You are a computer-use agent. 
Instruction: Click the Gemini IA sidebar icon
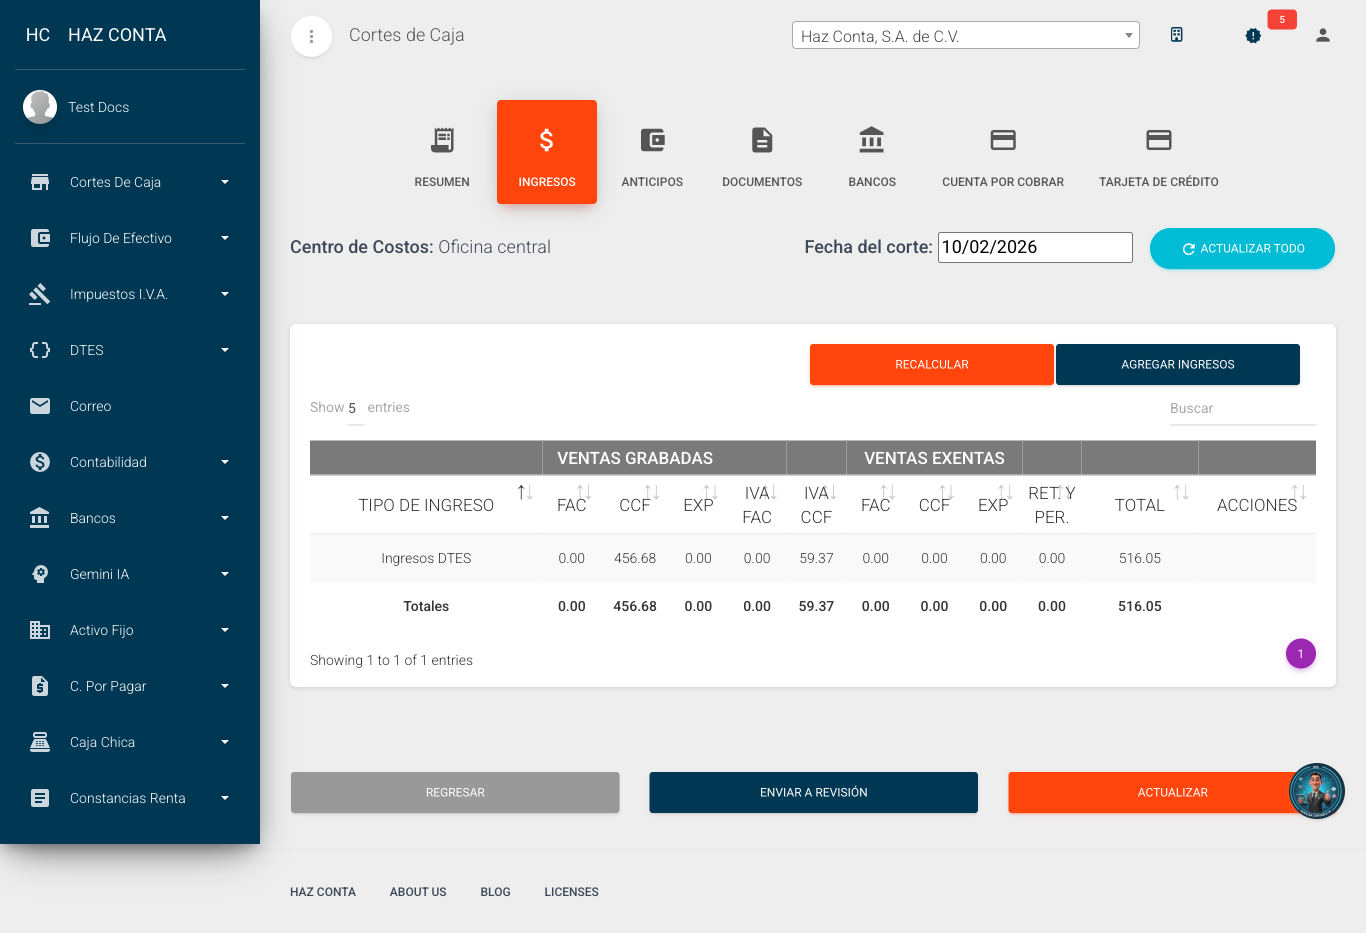39,574
